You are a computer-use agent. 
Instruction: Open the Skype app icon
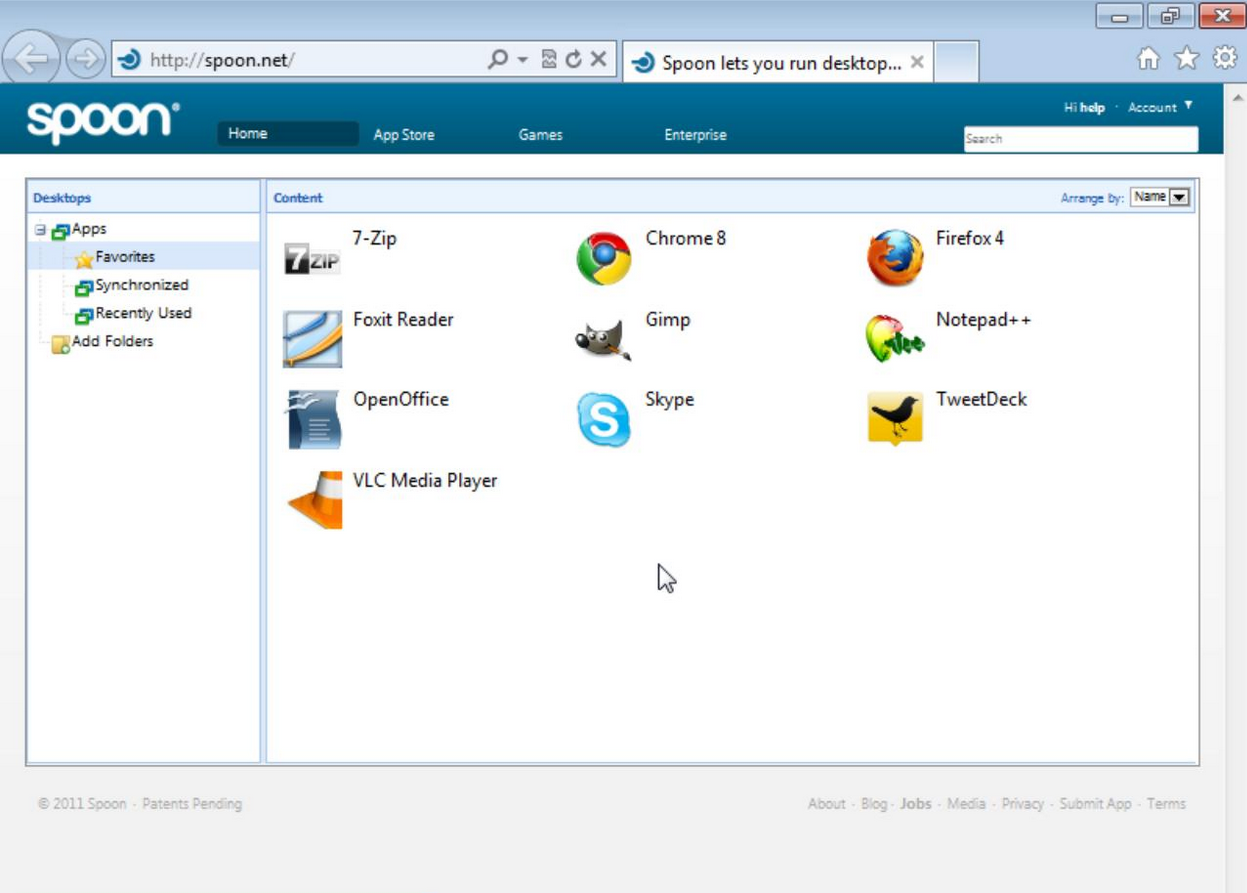point(604,420)
